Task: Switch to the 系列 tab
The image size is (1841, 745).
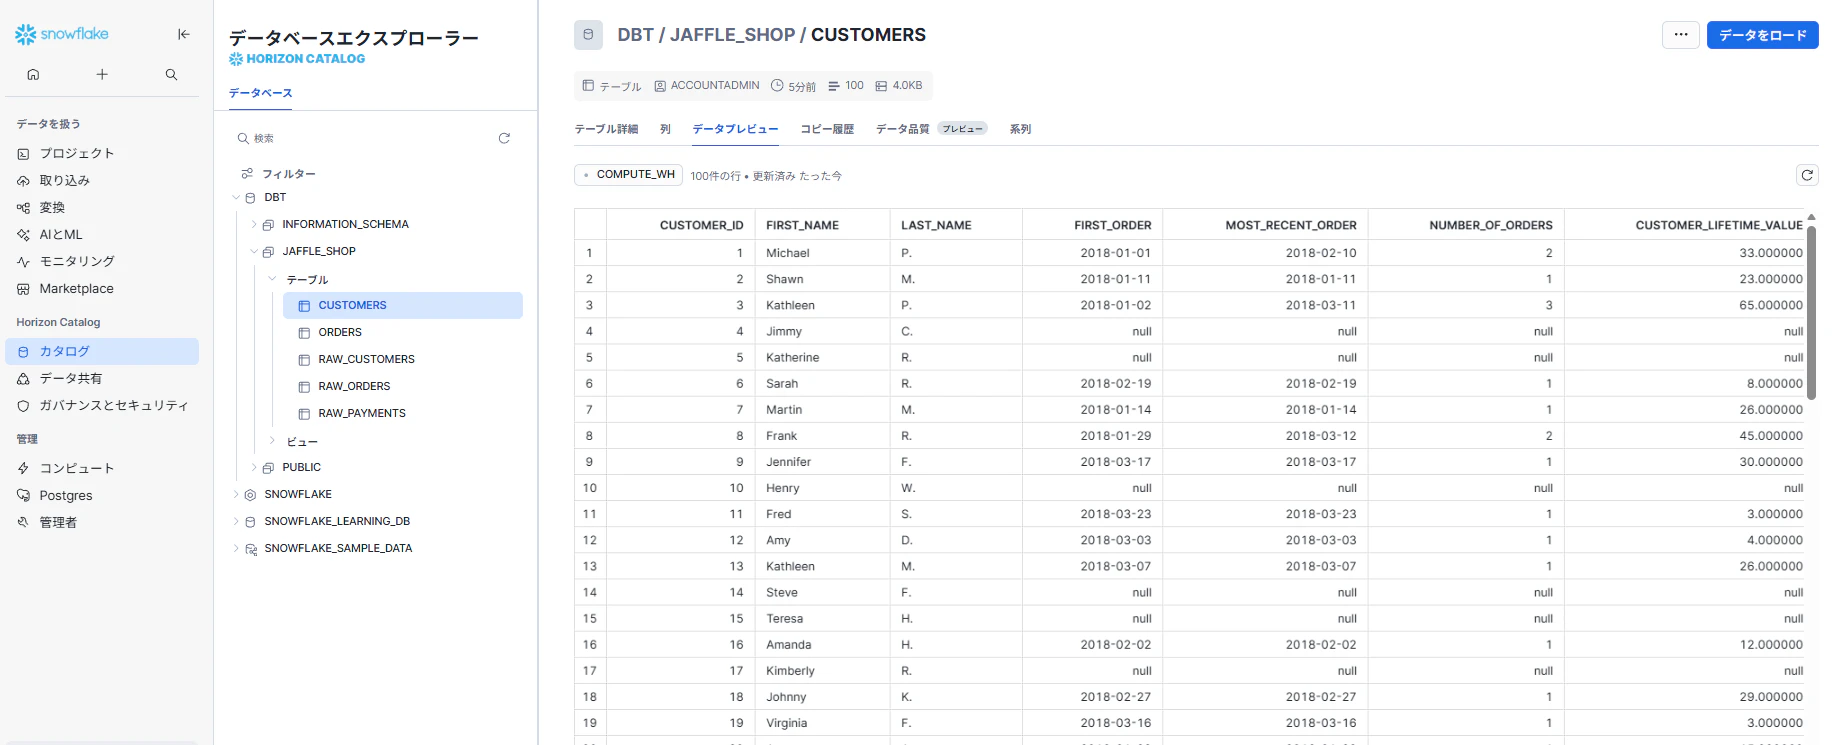Action: click(1020, 129)
